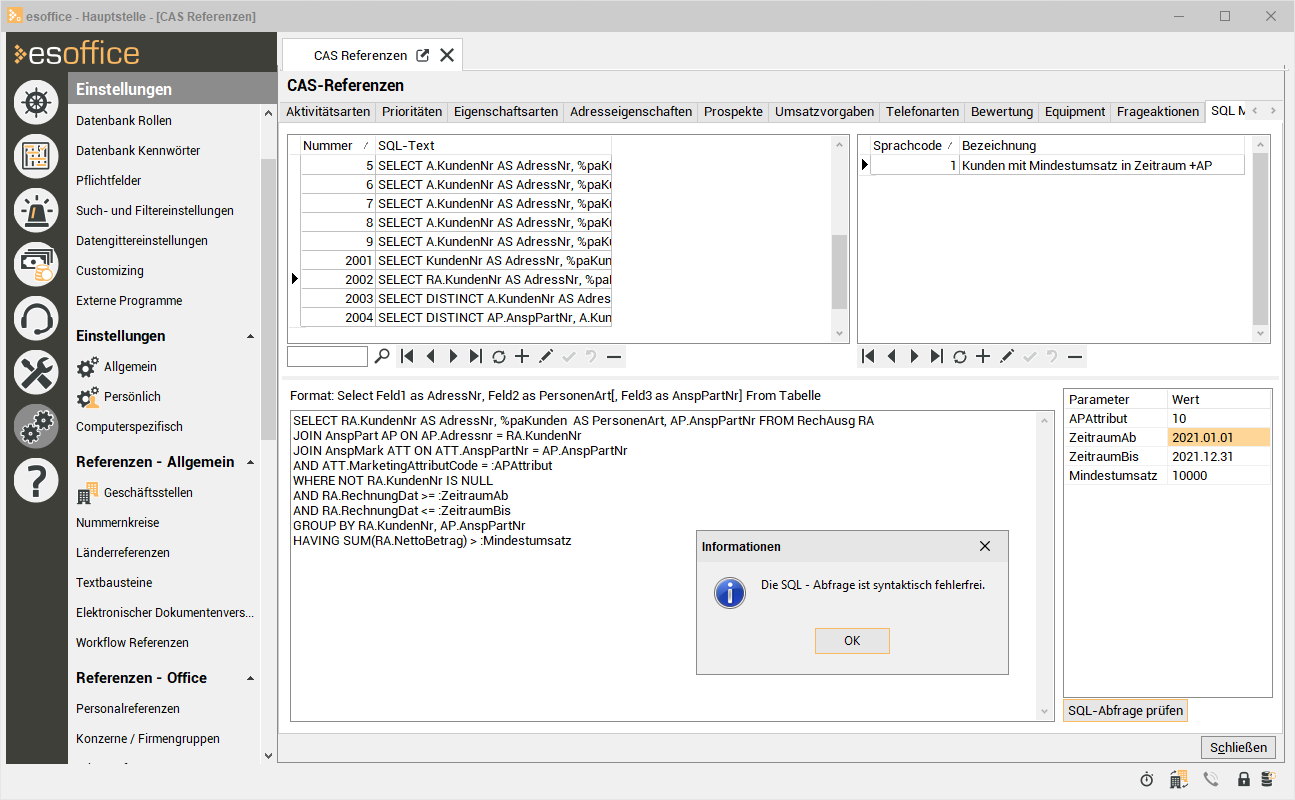This screenshot has height=800, width=1295.
Task: Go to next record in SQL list navigator
Action: 453,356
